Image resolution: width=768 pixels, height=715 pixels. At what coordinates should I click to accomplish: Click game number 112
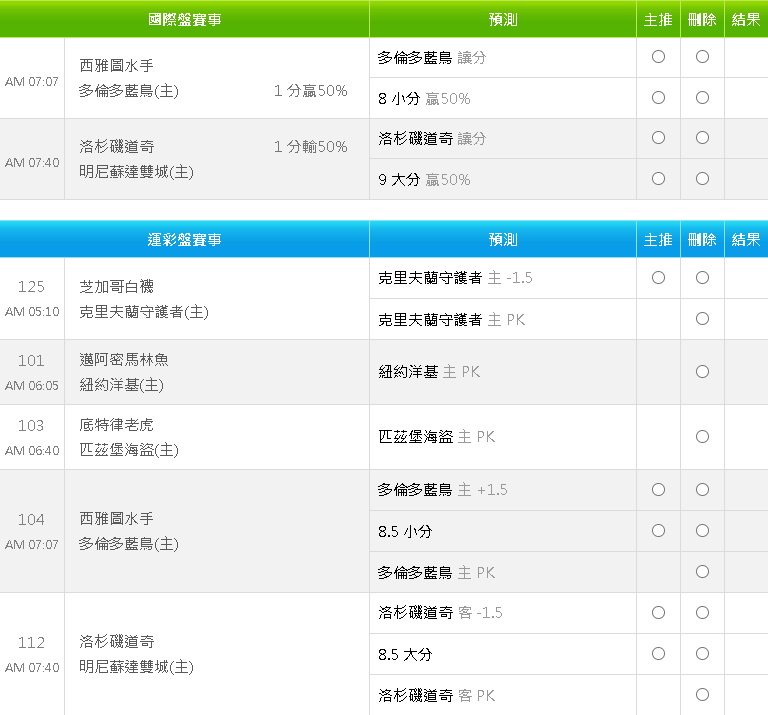coord(31,643)
